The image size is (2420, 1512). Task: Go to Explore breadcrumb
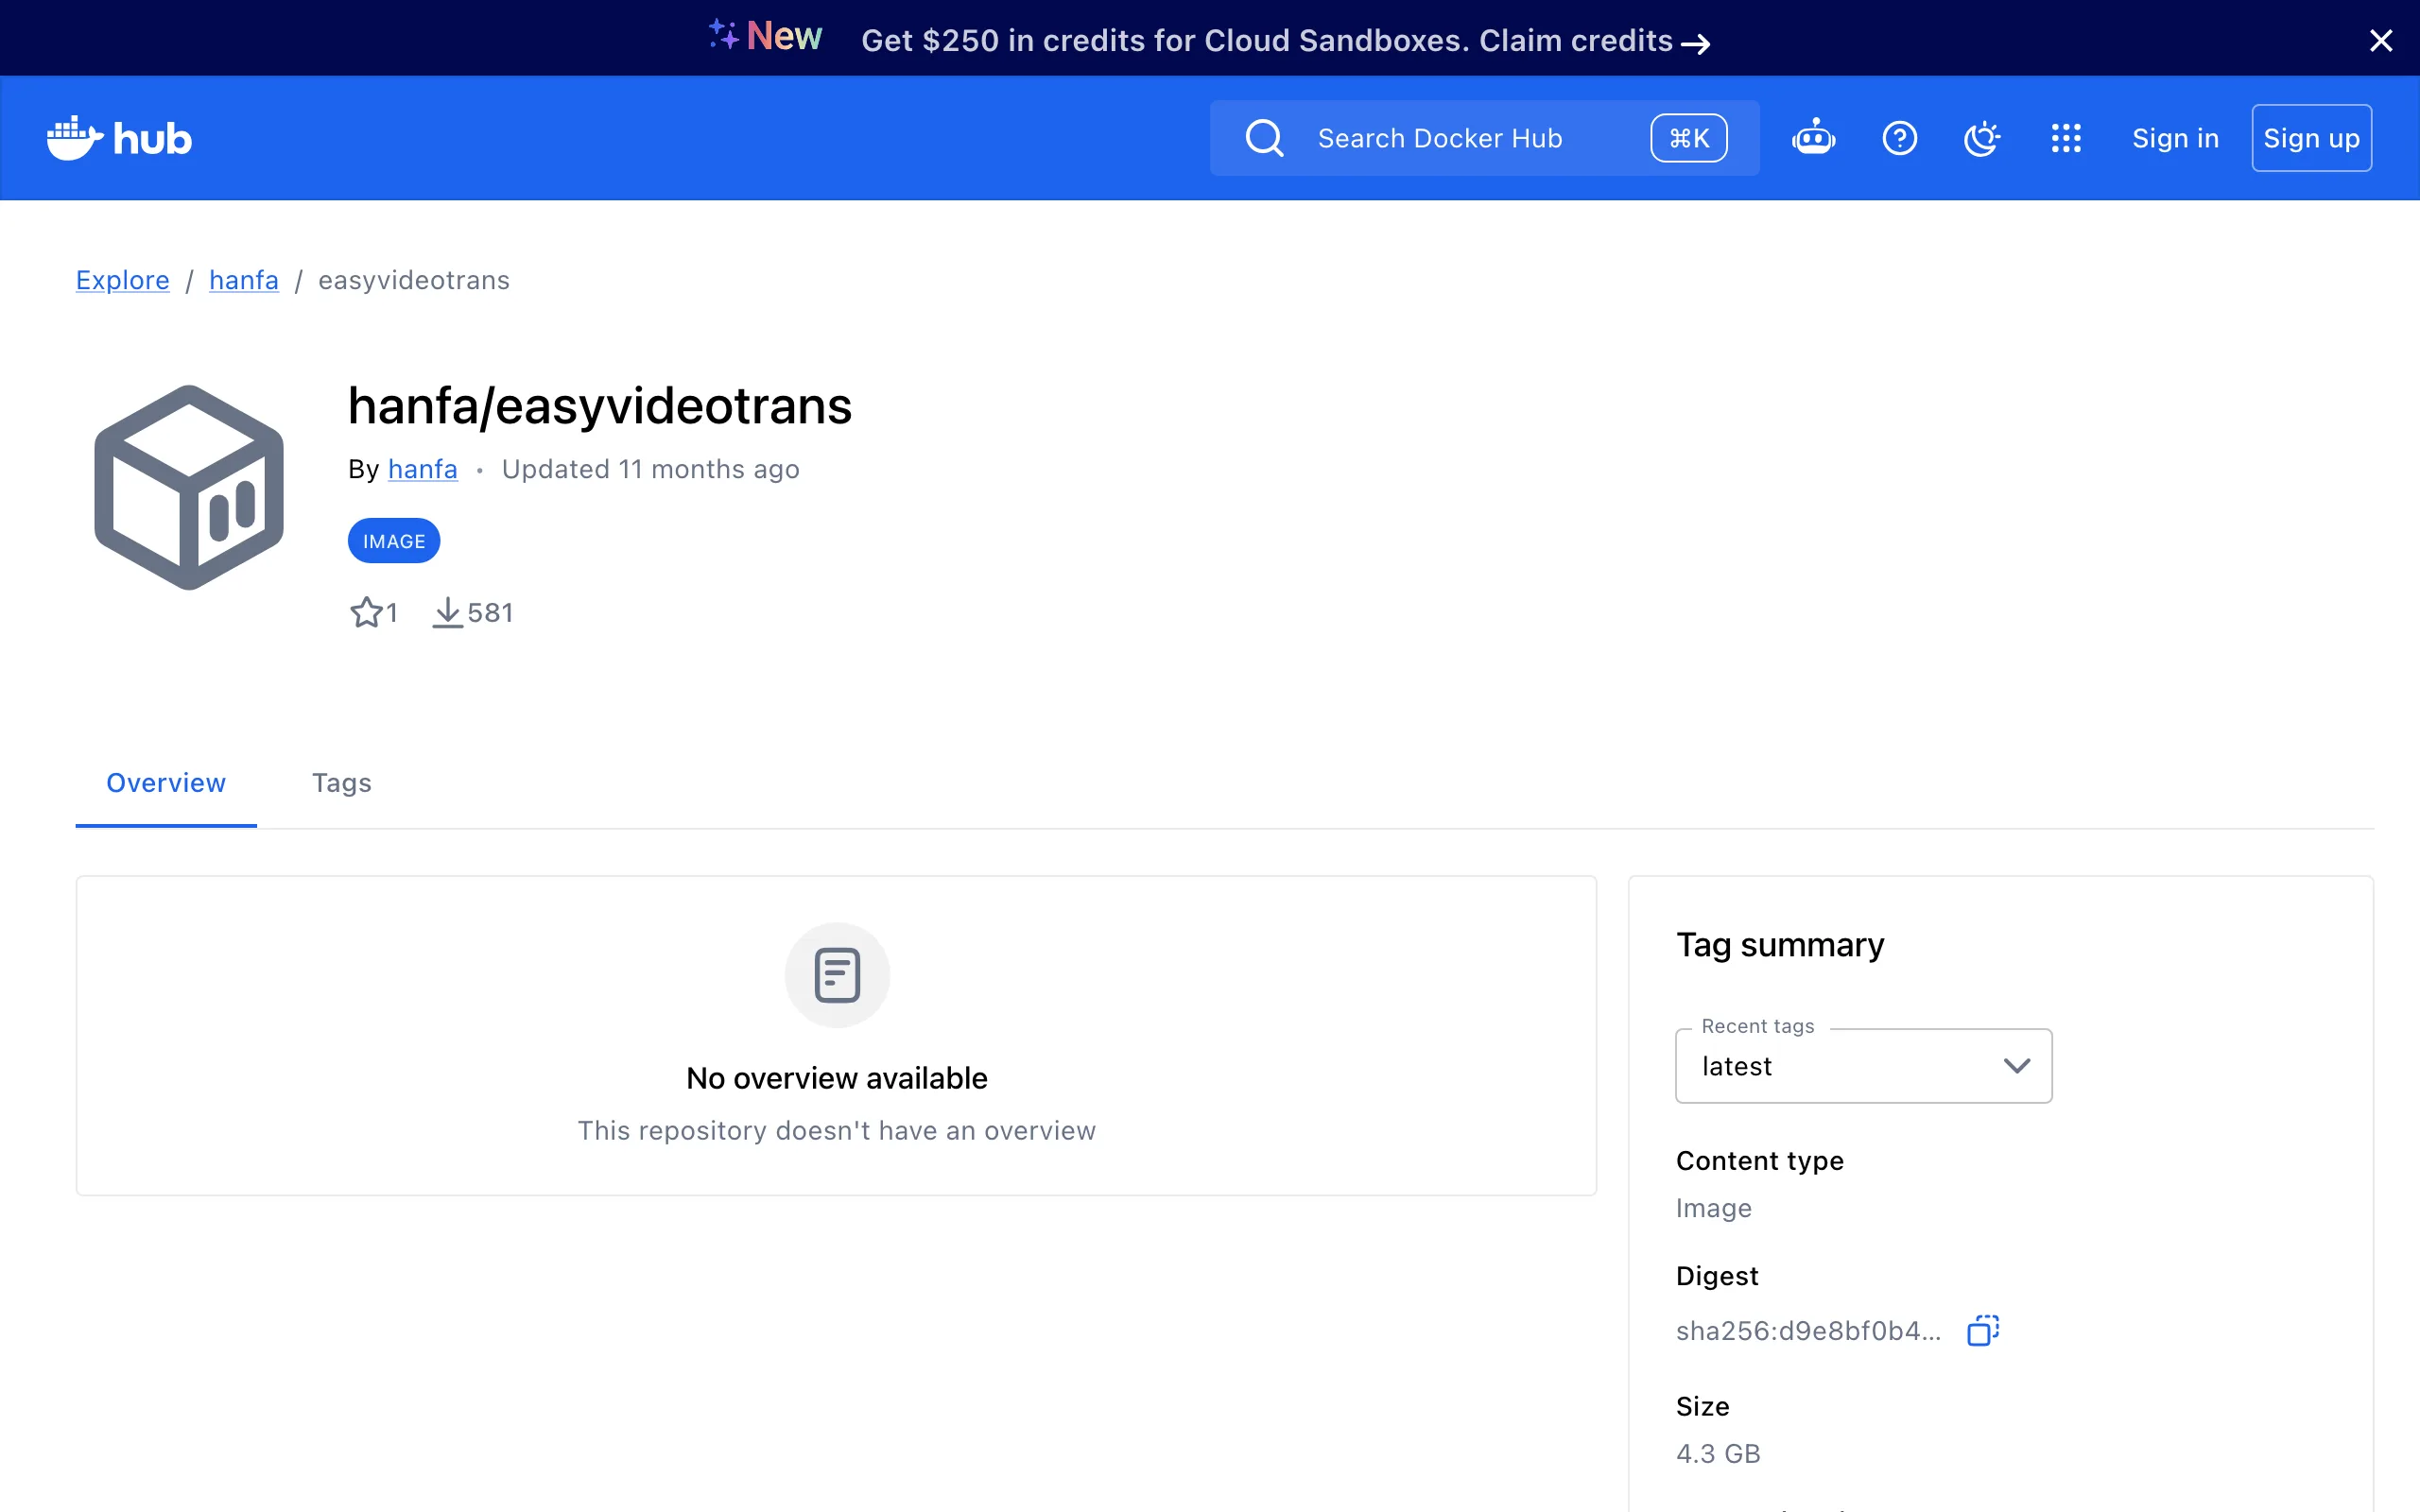click(123, 280)
